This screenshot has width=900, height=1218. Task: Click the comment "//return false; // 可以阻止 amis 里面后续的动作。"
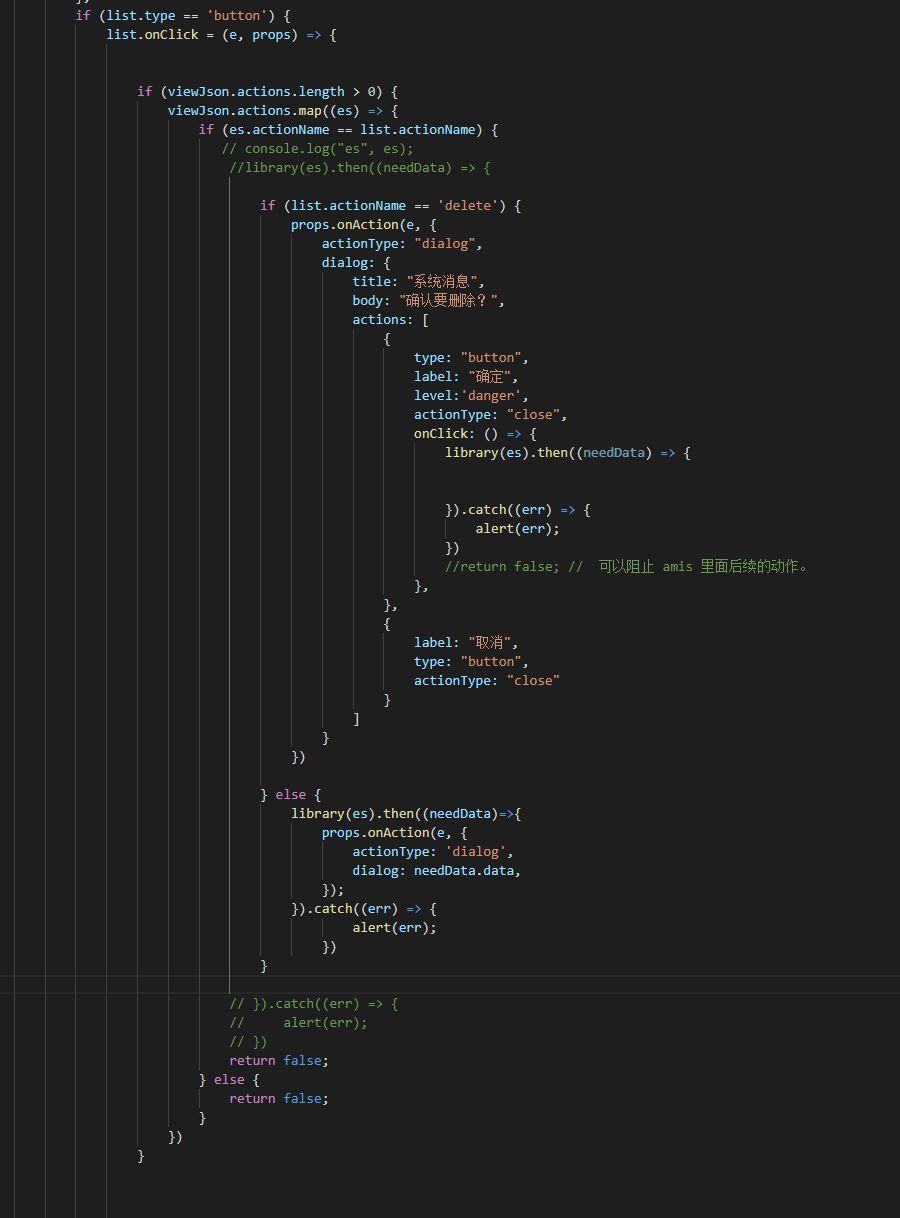(x=626, y=567)
